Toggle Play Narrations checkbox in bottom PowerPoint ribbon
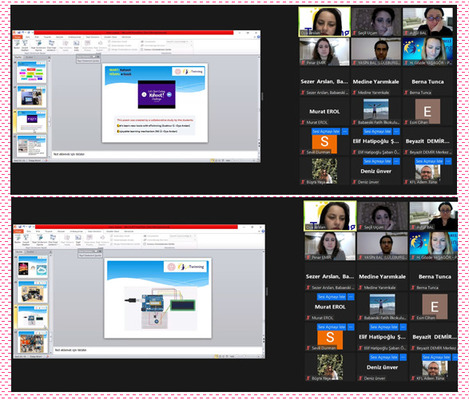 point(112,236)
